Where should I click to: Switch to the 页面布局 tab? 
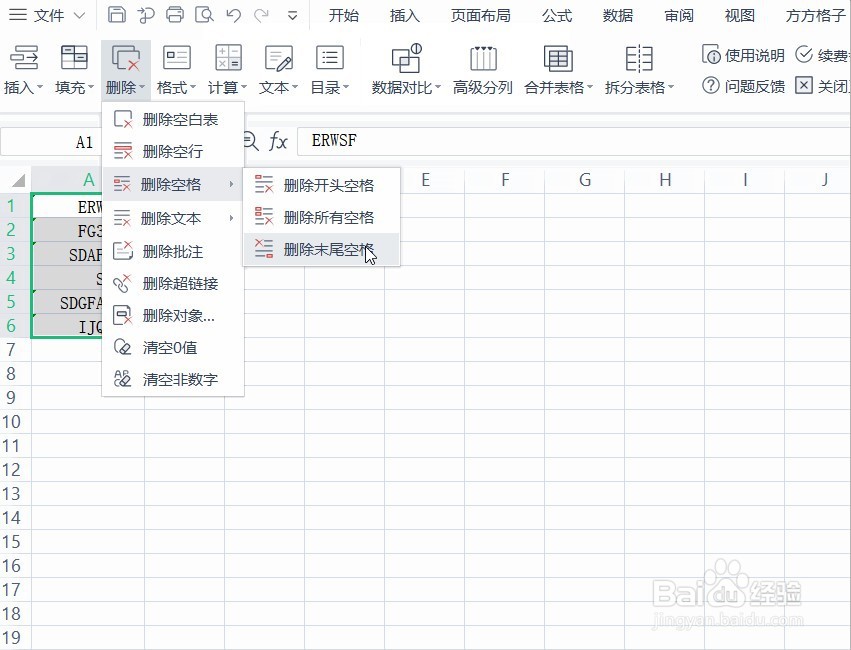[x=480, y=16]
